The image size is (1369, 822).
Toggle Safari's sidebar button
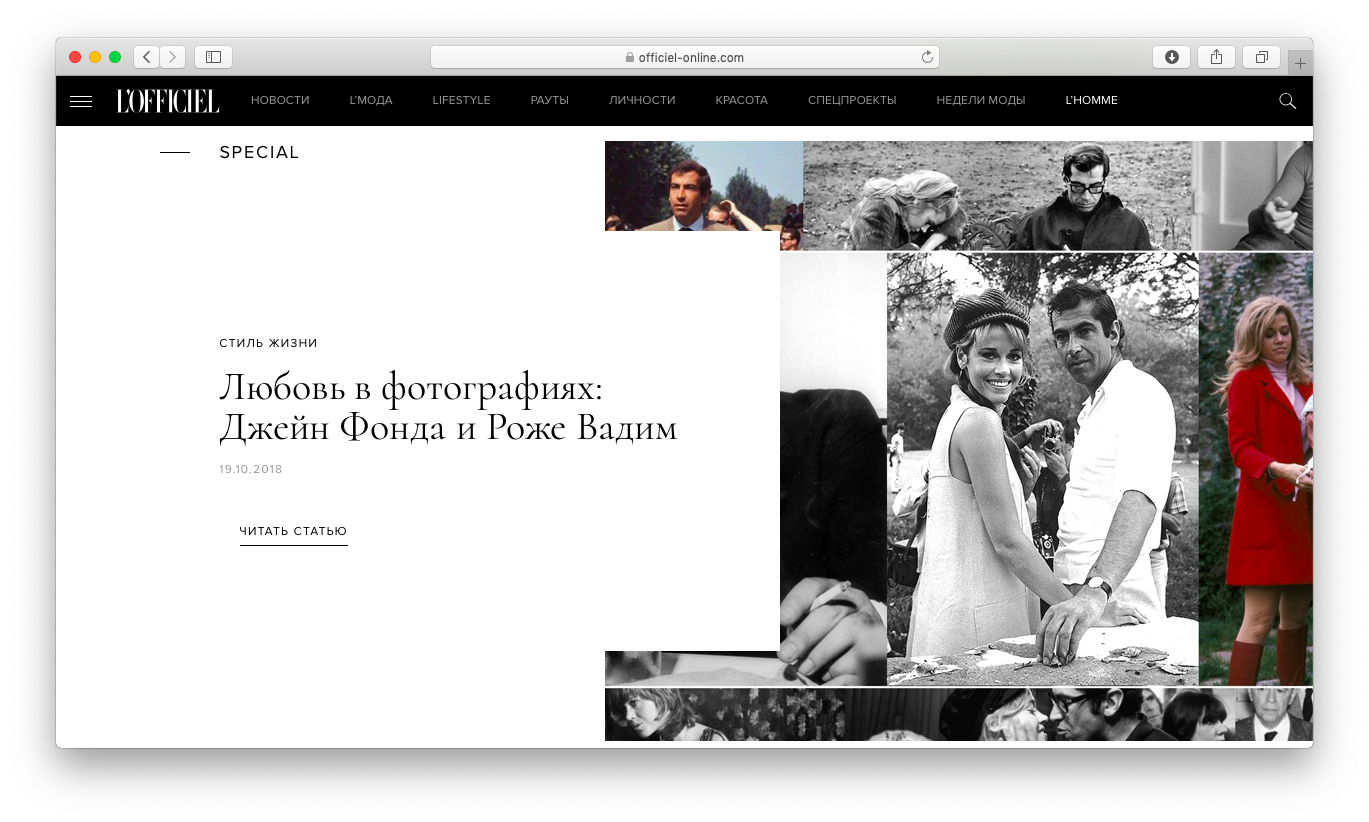213,57
